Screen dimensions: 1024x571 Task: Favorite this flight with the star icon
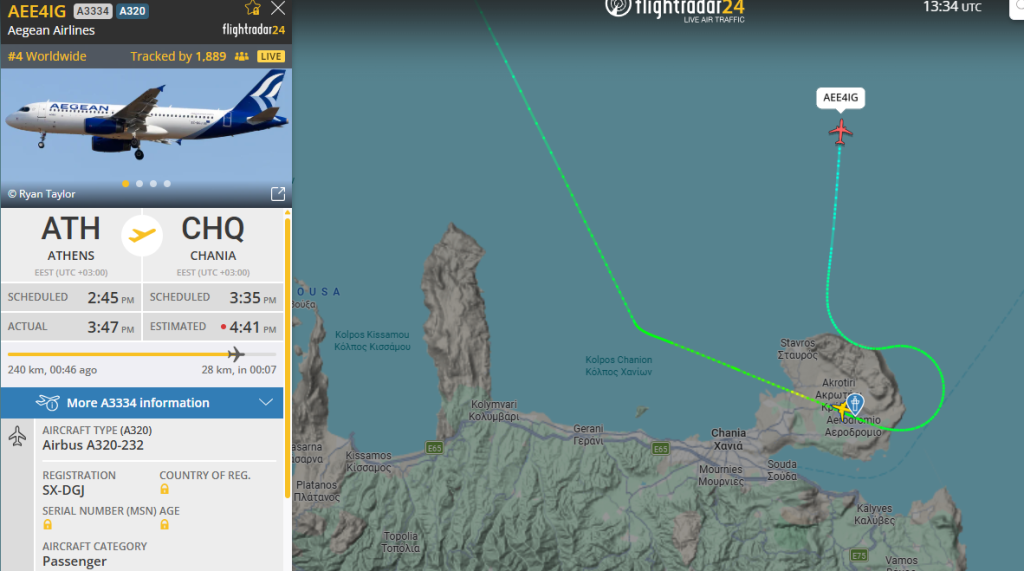click(x=253, y=8)
